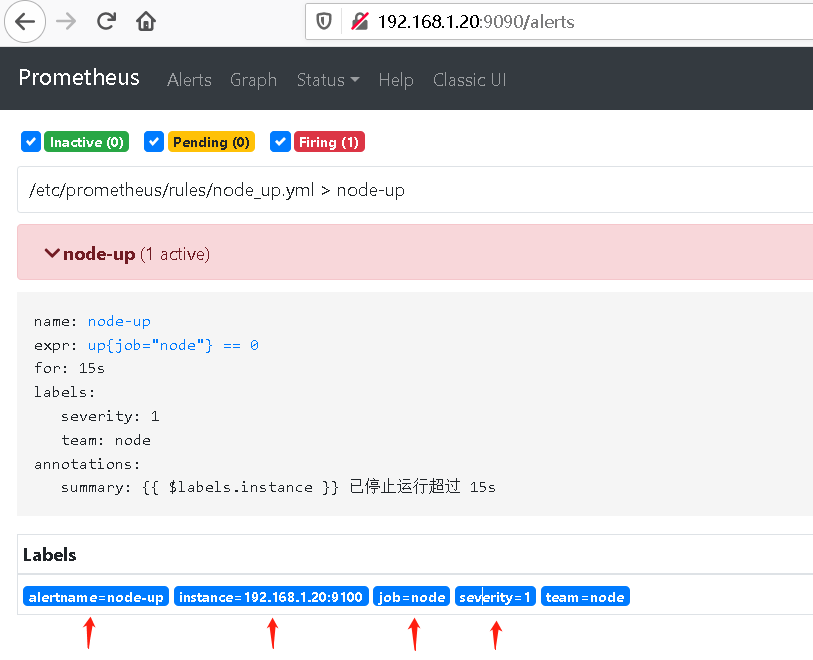
Task: Switch to the Classic UI
Action: point(469,80)
